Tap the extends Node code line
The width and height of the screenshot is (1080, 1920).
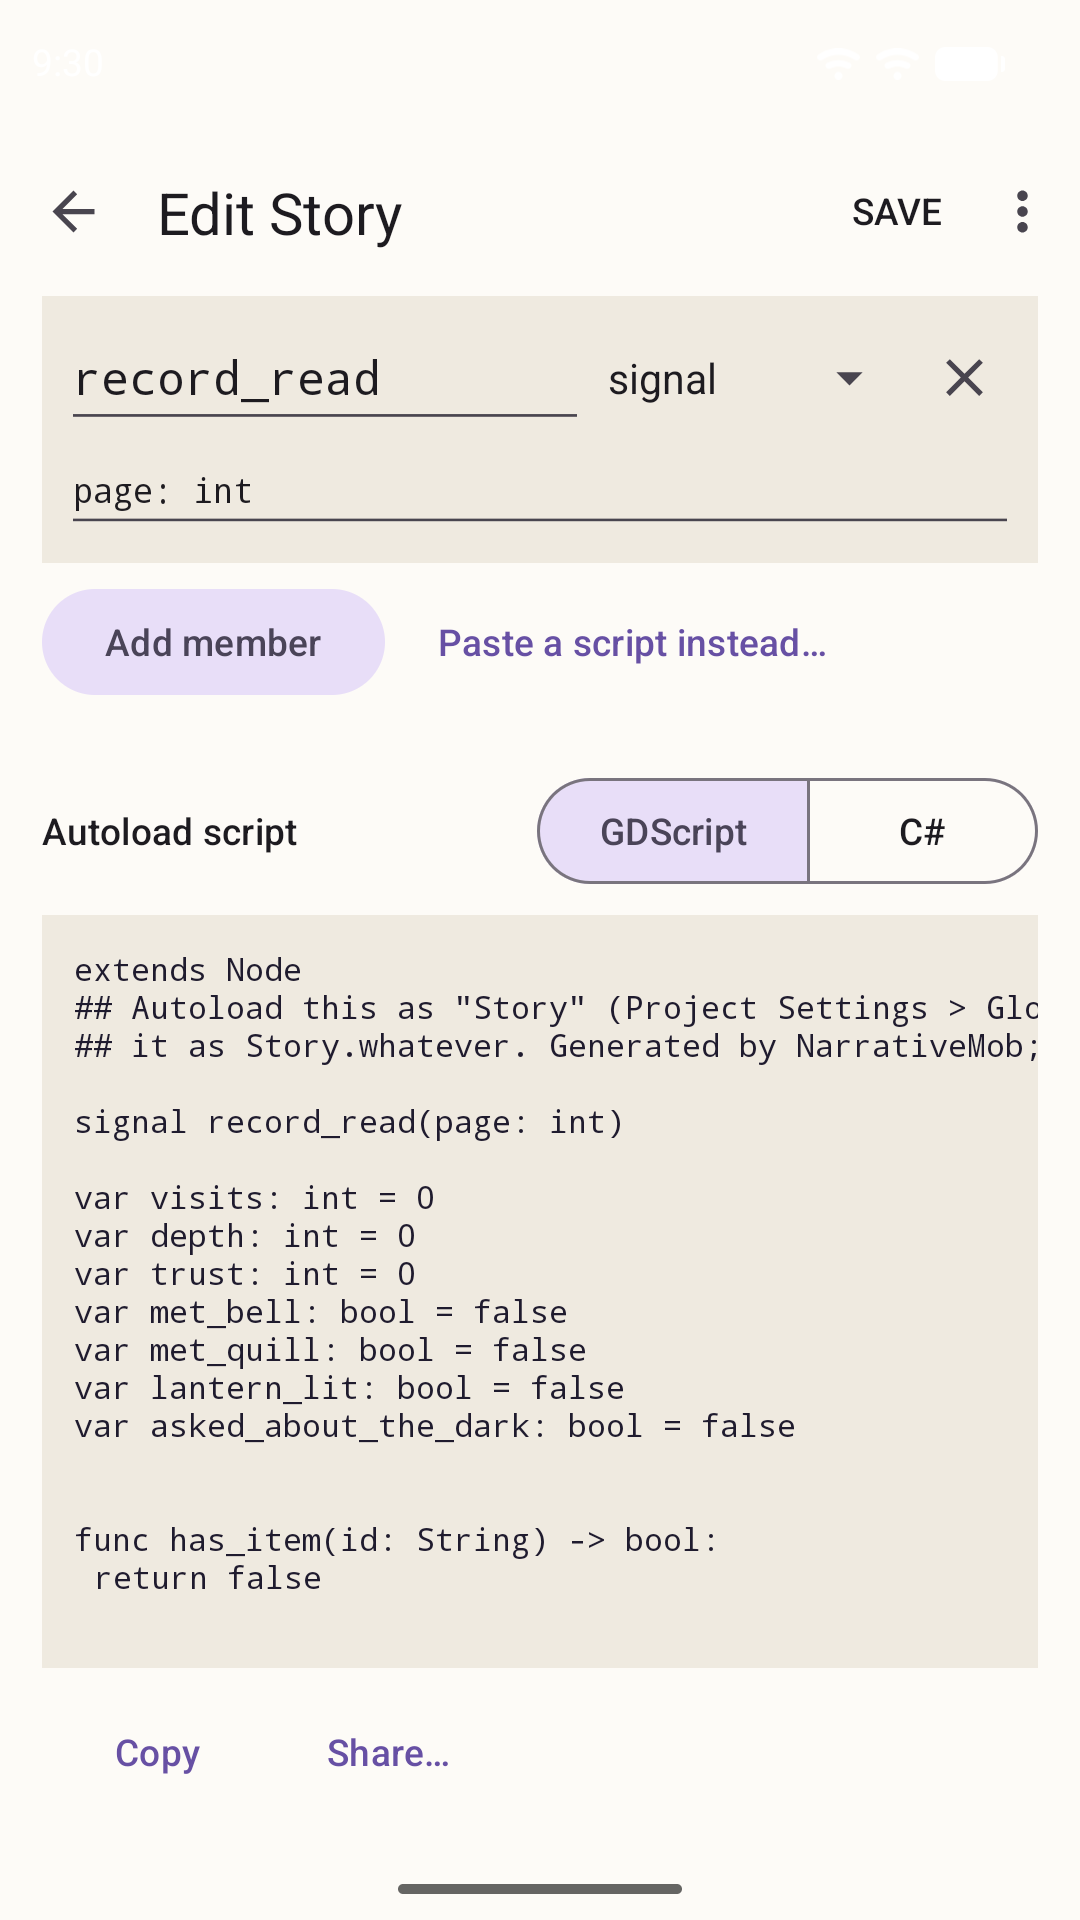188,970
